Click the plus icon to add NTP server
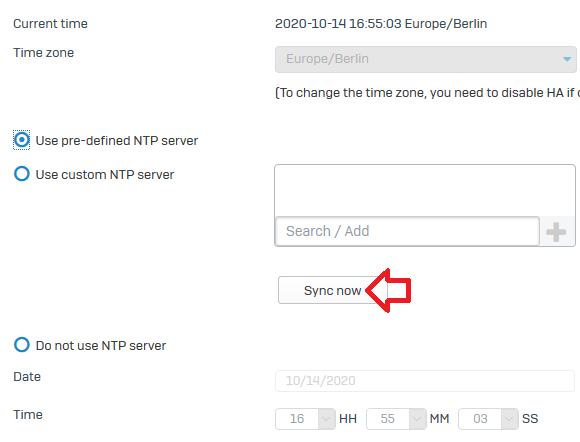 [x=556, y=232]
